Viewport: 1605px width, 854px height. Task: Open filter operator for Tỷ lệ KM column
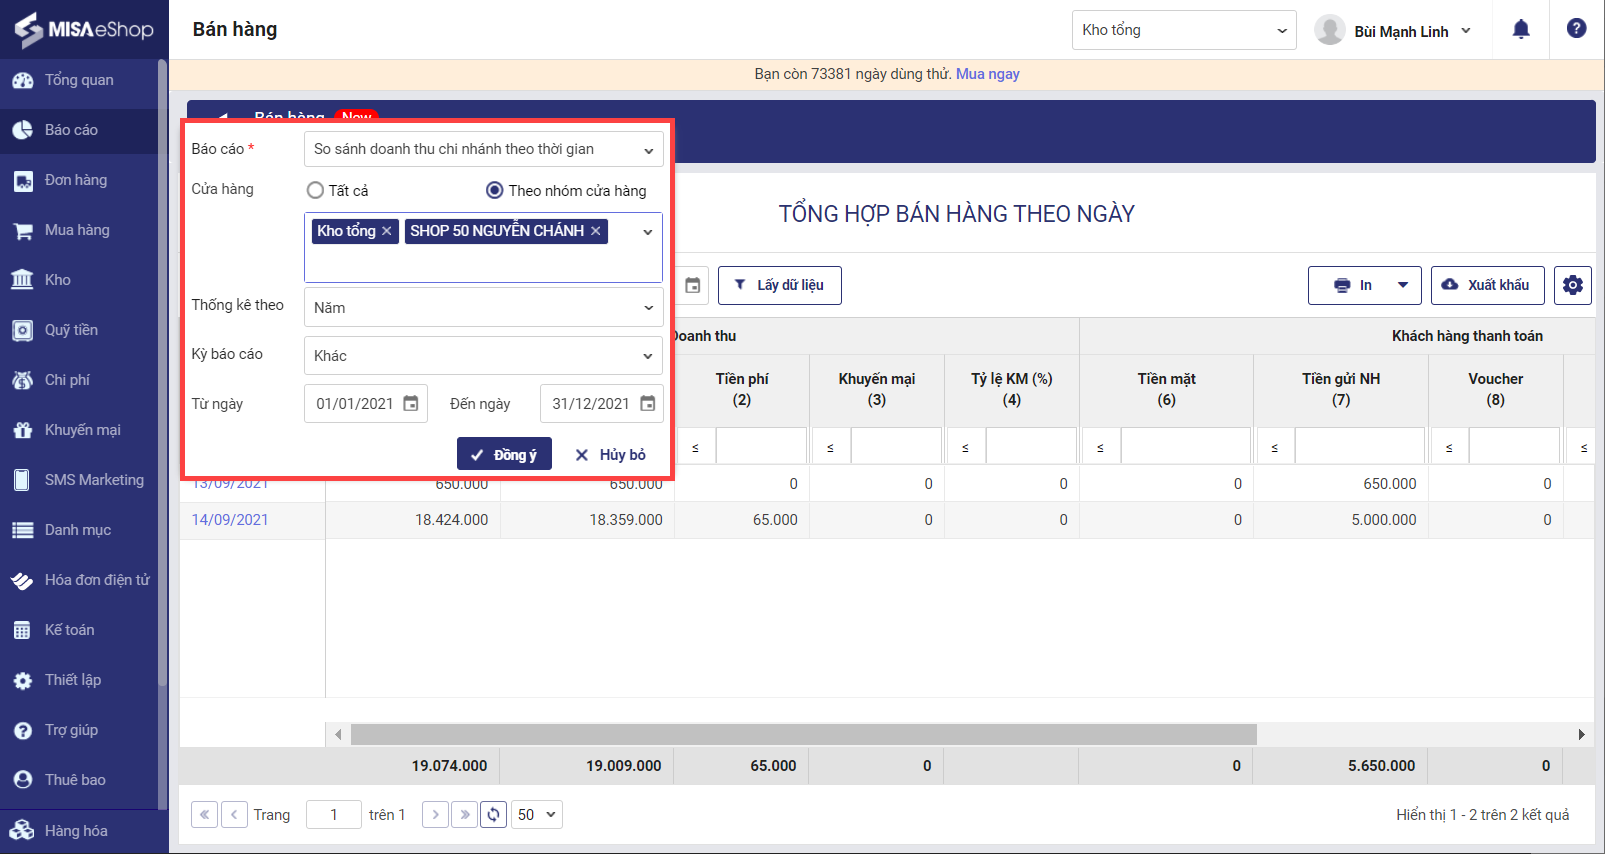tap(965, 447)
